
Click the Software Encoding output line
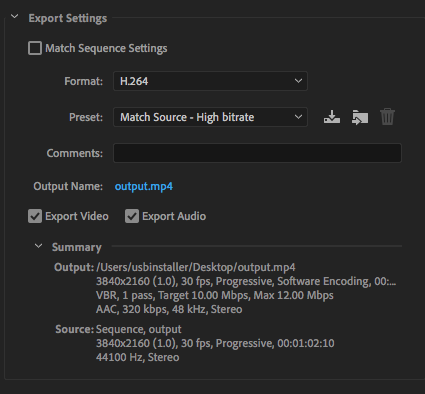click(246, 281)
